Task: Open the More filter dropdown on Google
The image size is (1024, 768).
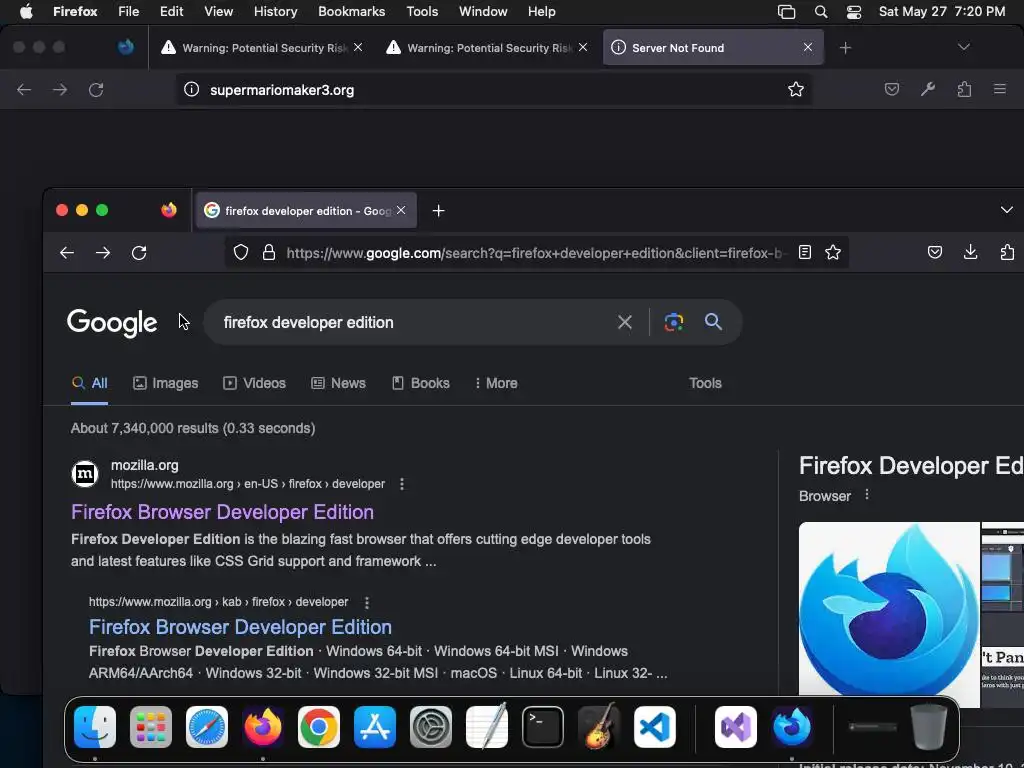Action: pos(497,383)
